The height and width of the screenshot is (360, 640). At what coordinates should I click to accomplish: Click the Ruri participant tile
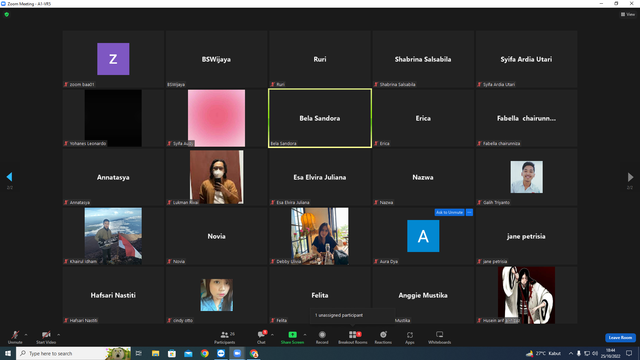[x=320, y=59]
